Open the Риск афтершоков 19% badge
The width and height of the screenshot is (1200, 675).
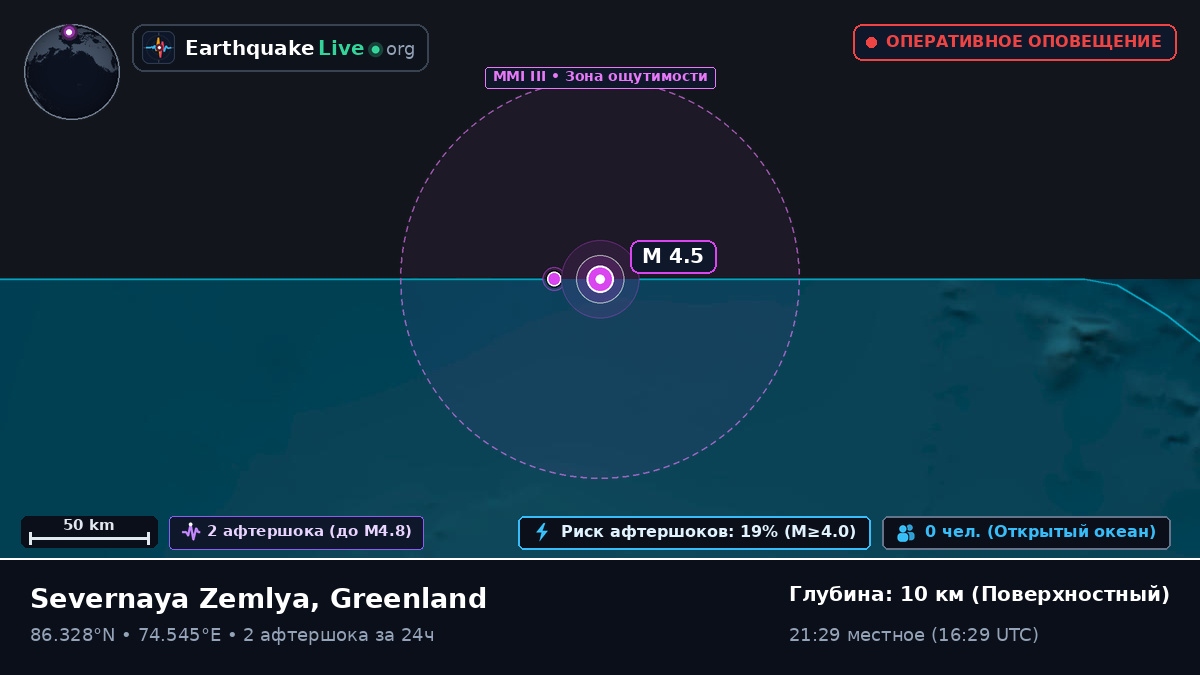(x=694, y=533)
